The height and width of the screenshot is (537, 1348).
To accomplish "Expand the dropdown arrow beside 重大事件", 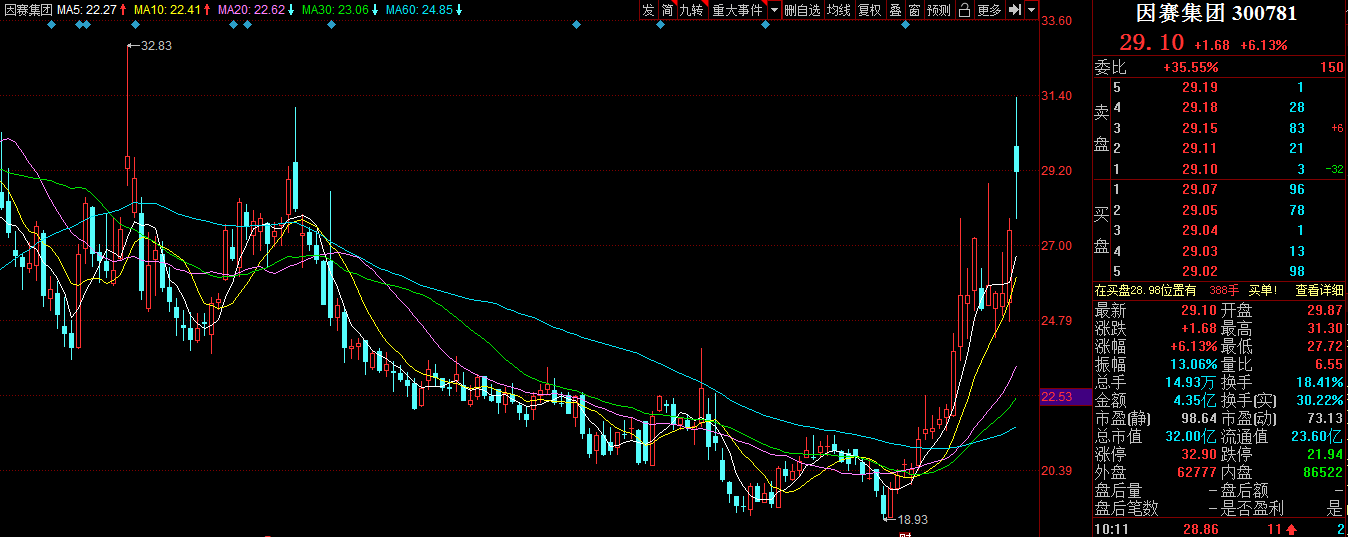I will 773,10.
